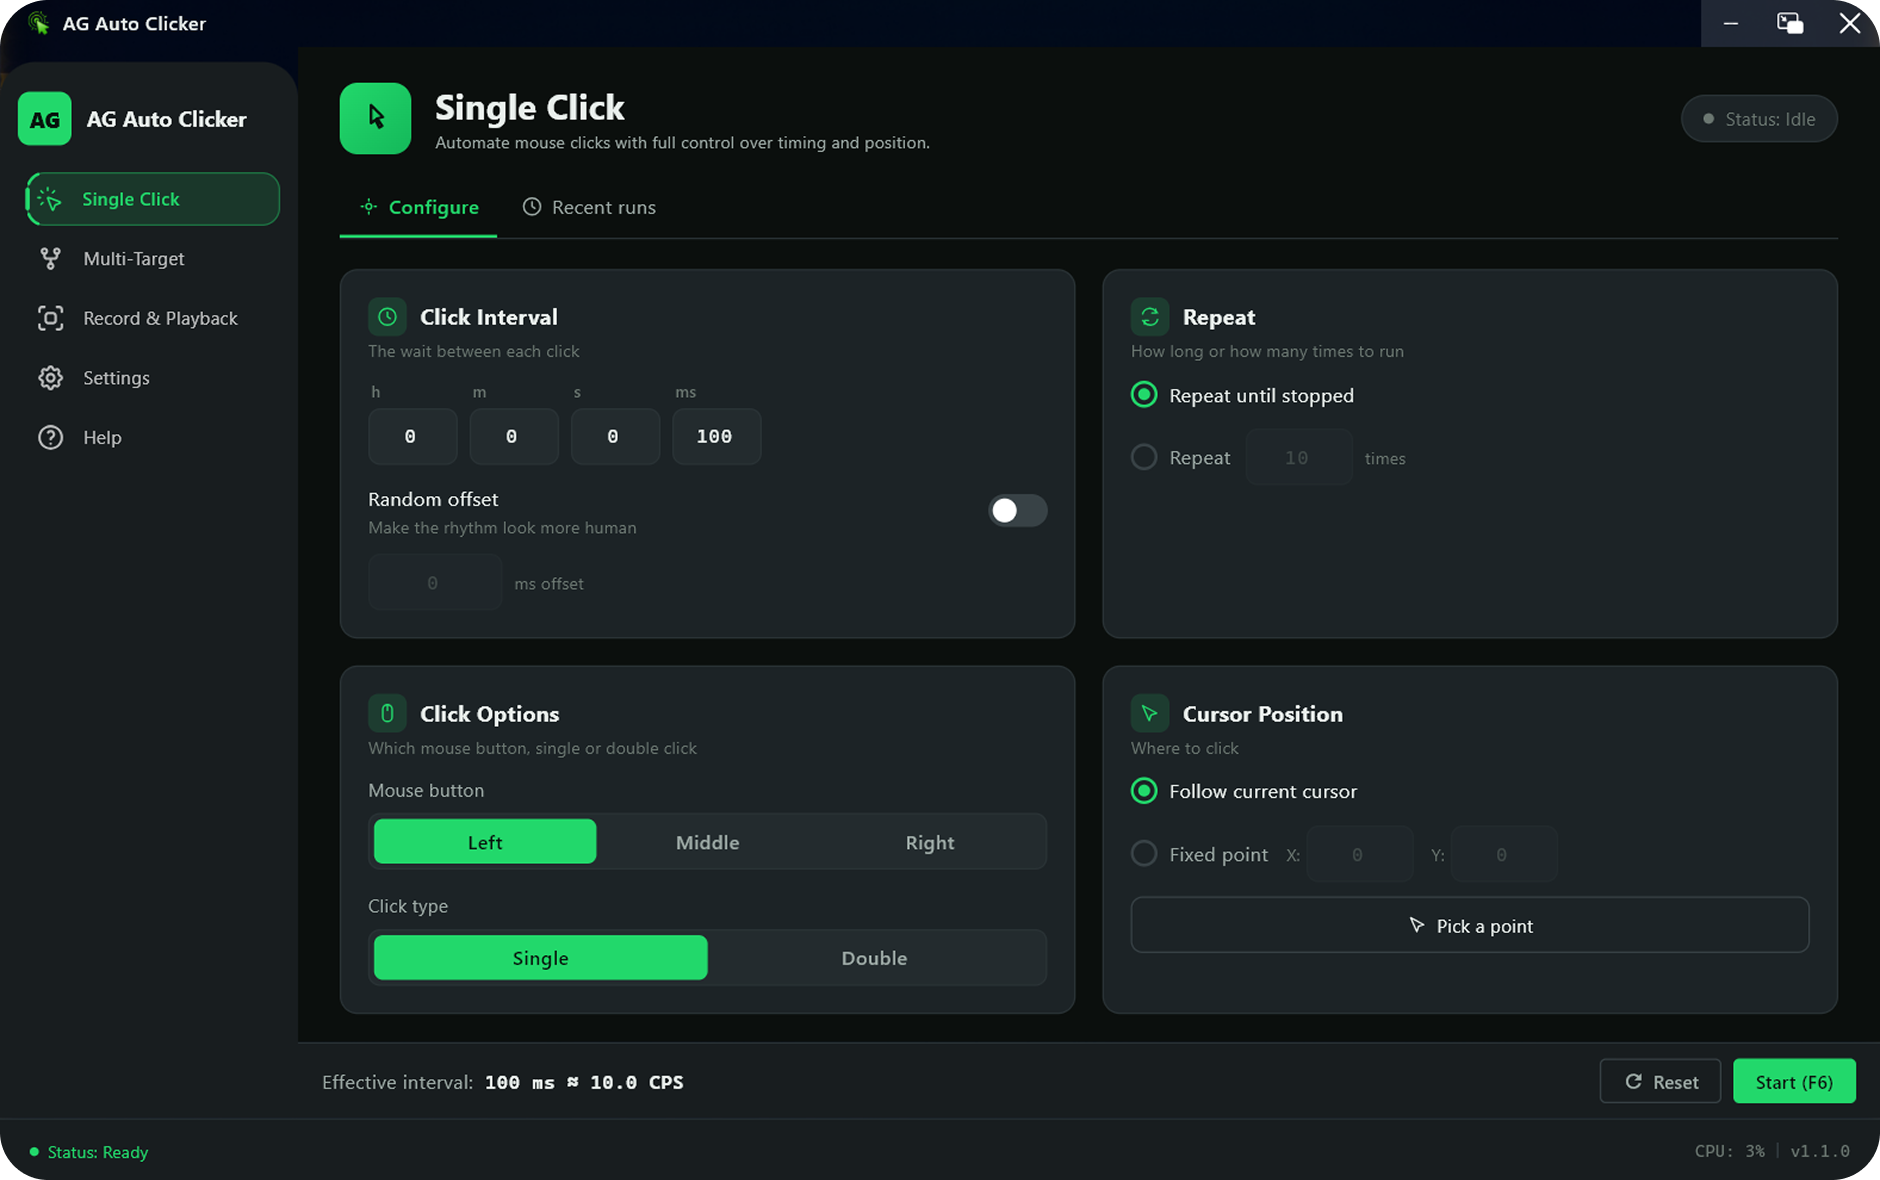Minimize the AG Auto Clicker window
This screenshot has height=1180, width=1880.
point(1731,23)
